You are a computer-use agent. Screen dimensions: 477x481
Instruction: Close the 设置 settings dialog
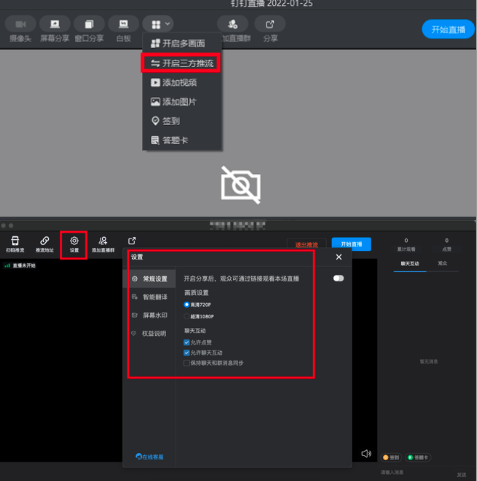[339, 257]
